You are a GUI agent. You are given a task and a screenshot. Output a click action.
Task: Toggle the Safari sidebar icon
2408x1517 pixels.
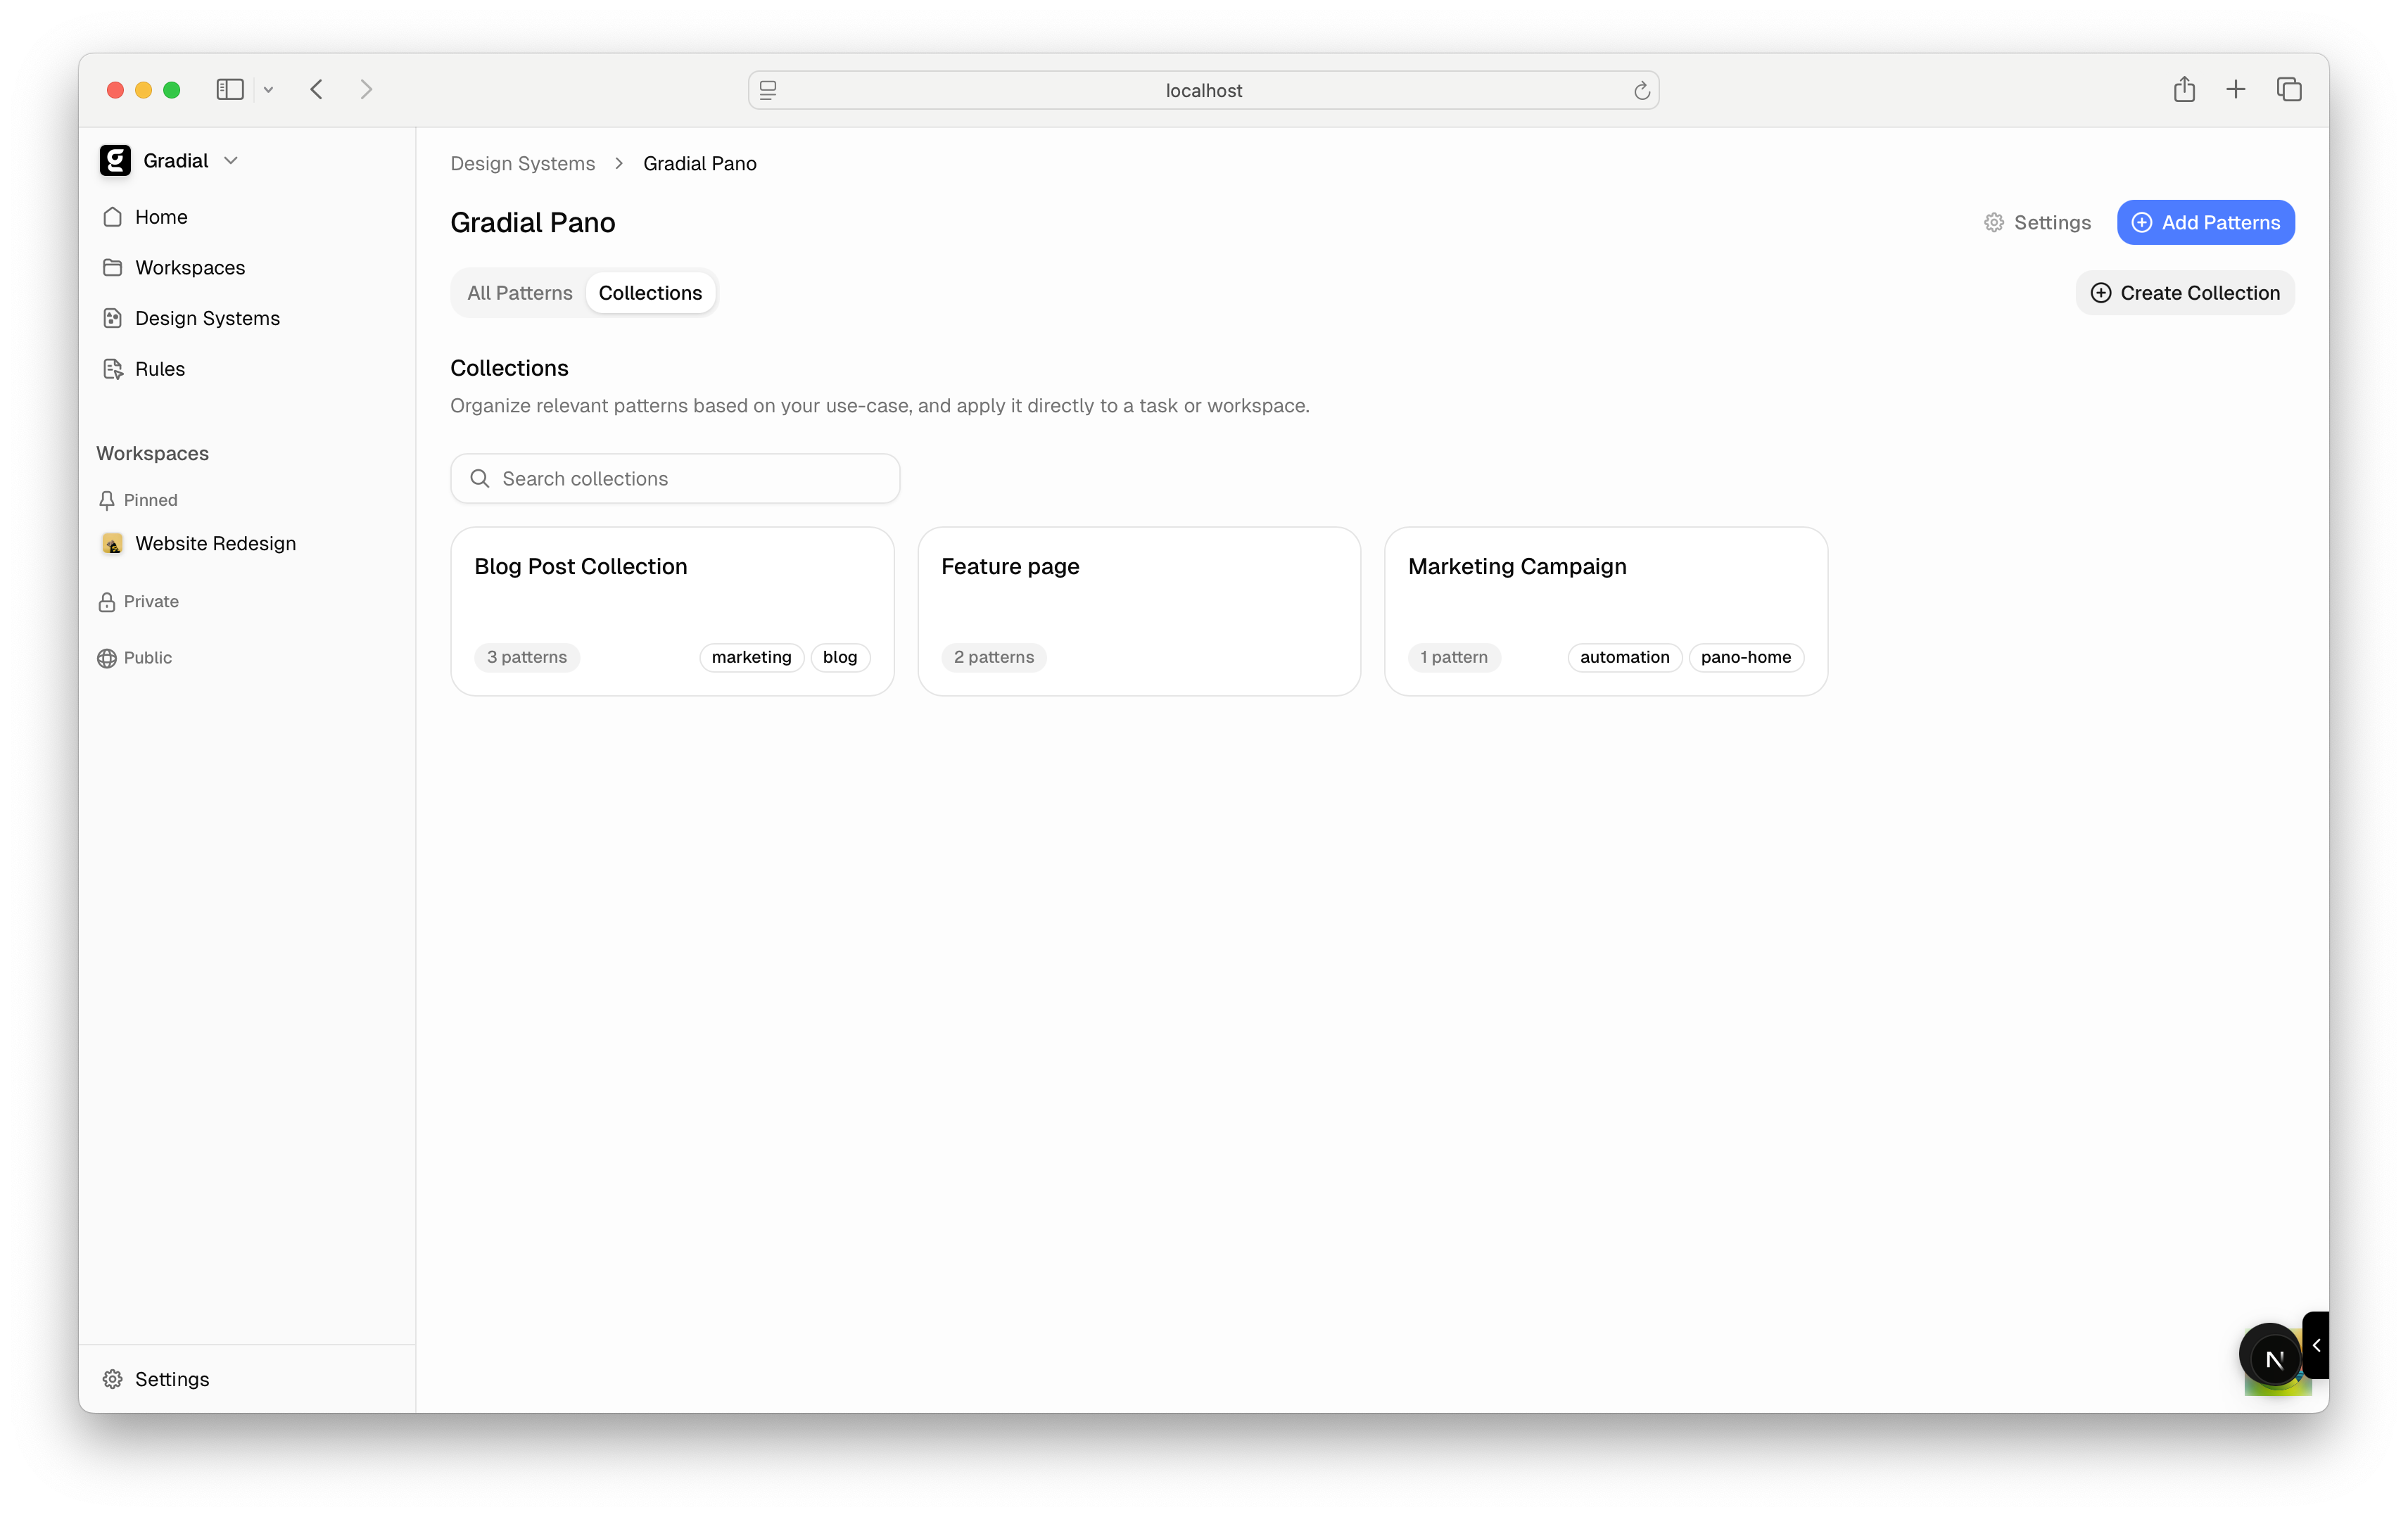229,89
